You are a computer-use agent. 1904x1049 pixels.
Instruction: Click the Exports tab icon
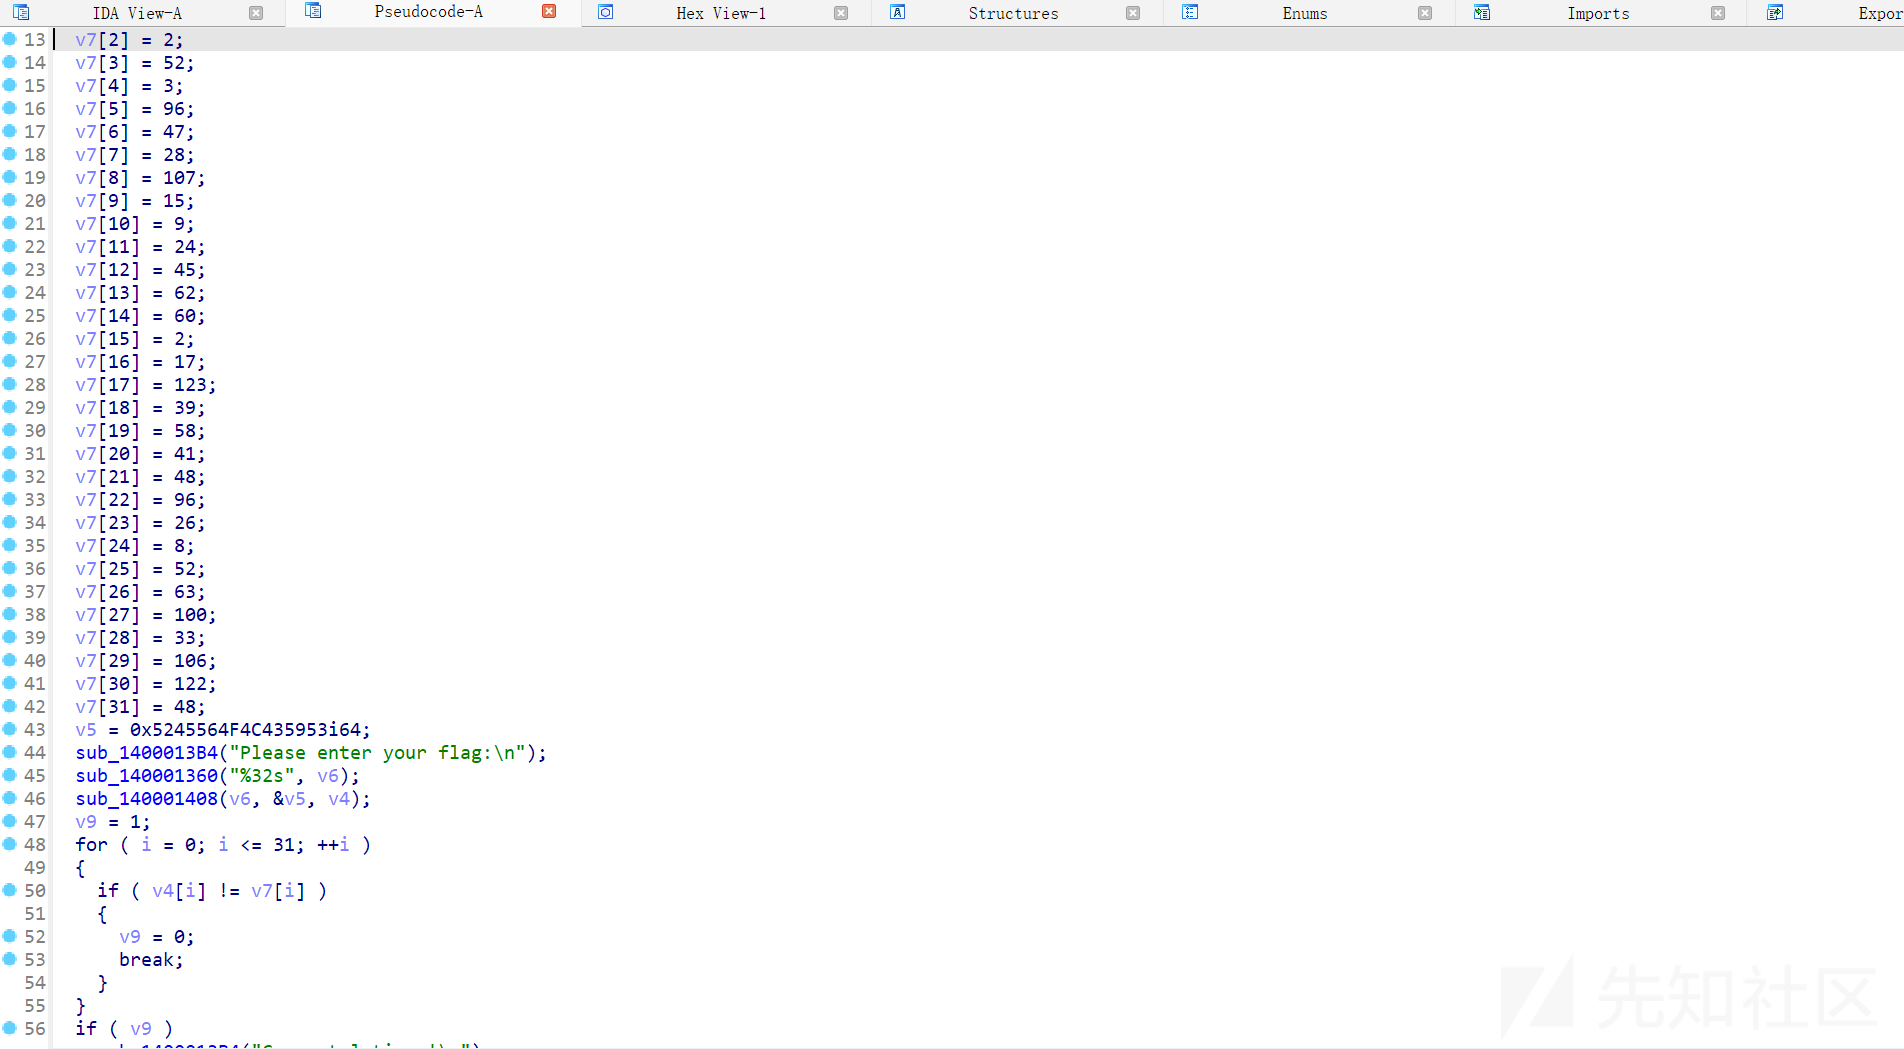tap(1775, 12)
